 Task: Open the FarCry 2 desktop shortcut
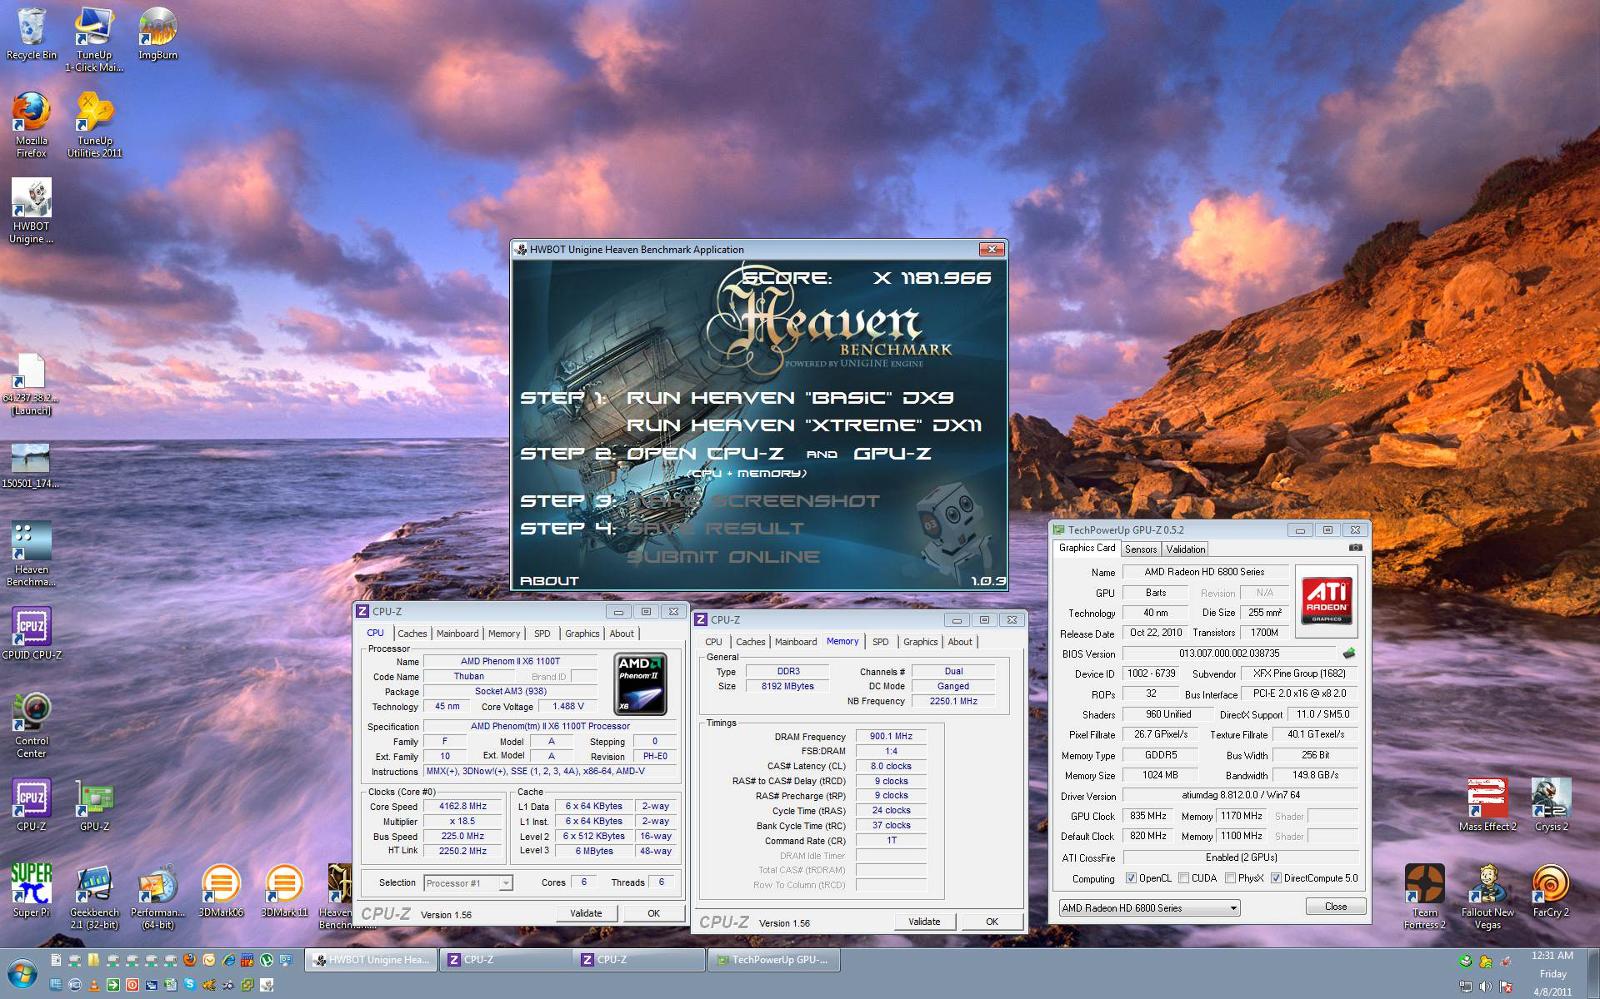tap(1551, 890)
